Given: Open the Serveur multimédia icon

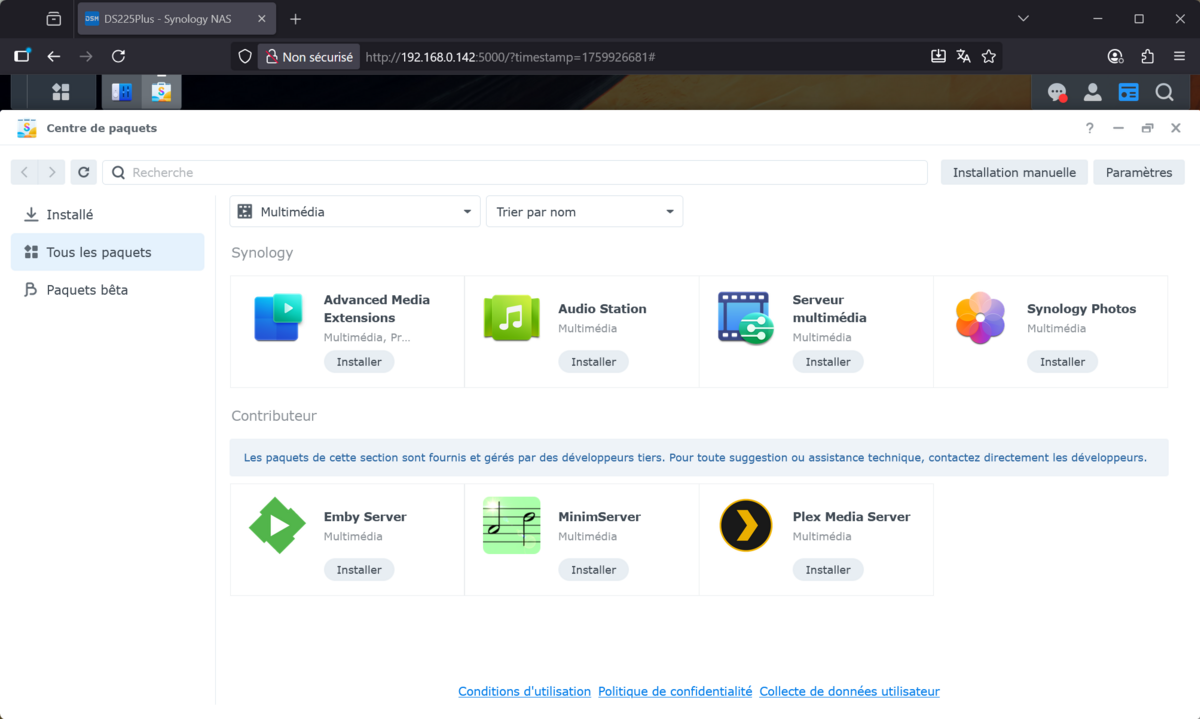Looking at the screenshot, I should [745, 318].
